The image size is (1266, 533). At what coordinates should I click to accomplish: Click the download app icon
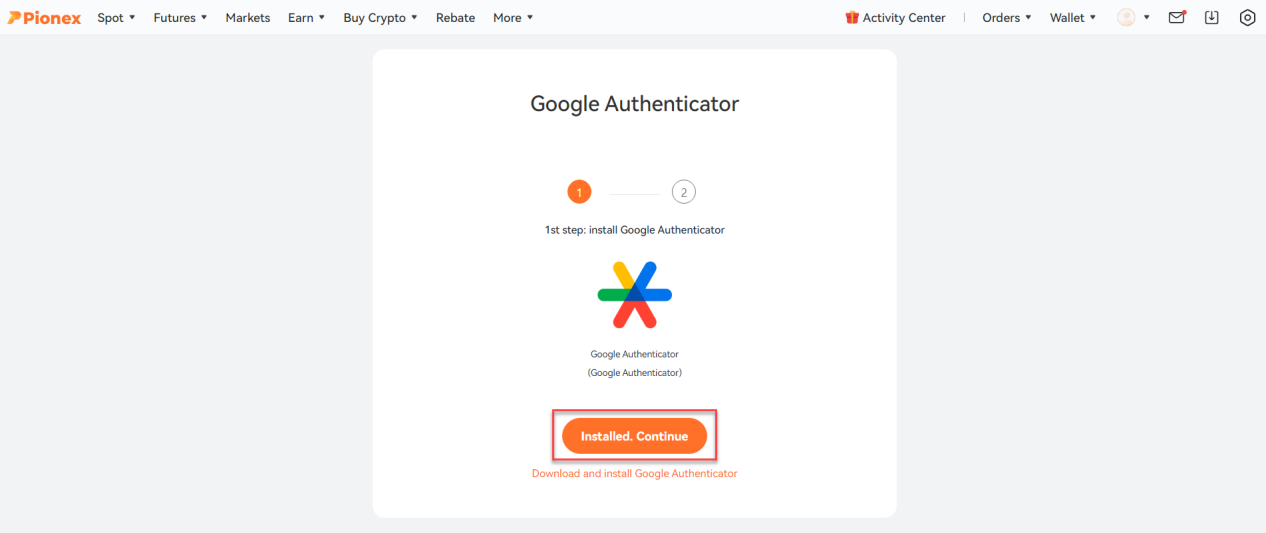(x=1212, y=17)
